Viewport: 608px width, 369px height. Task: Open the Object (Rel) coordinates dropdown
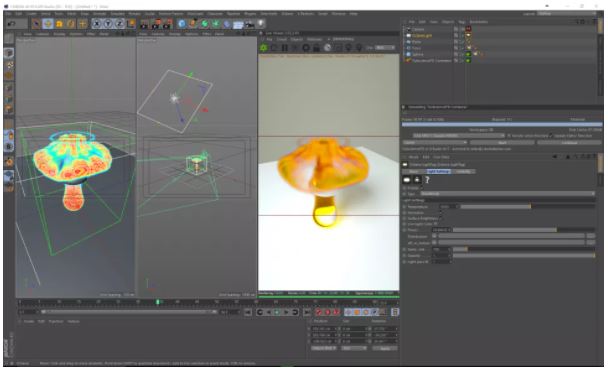coord(323,348)
